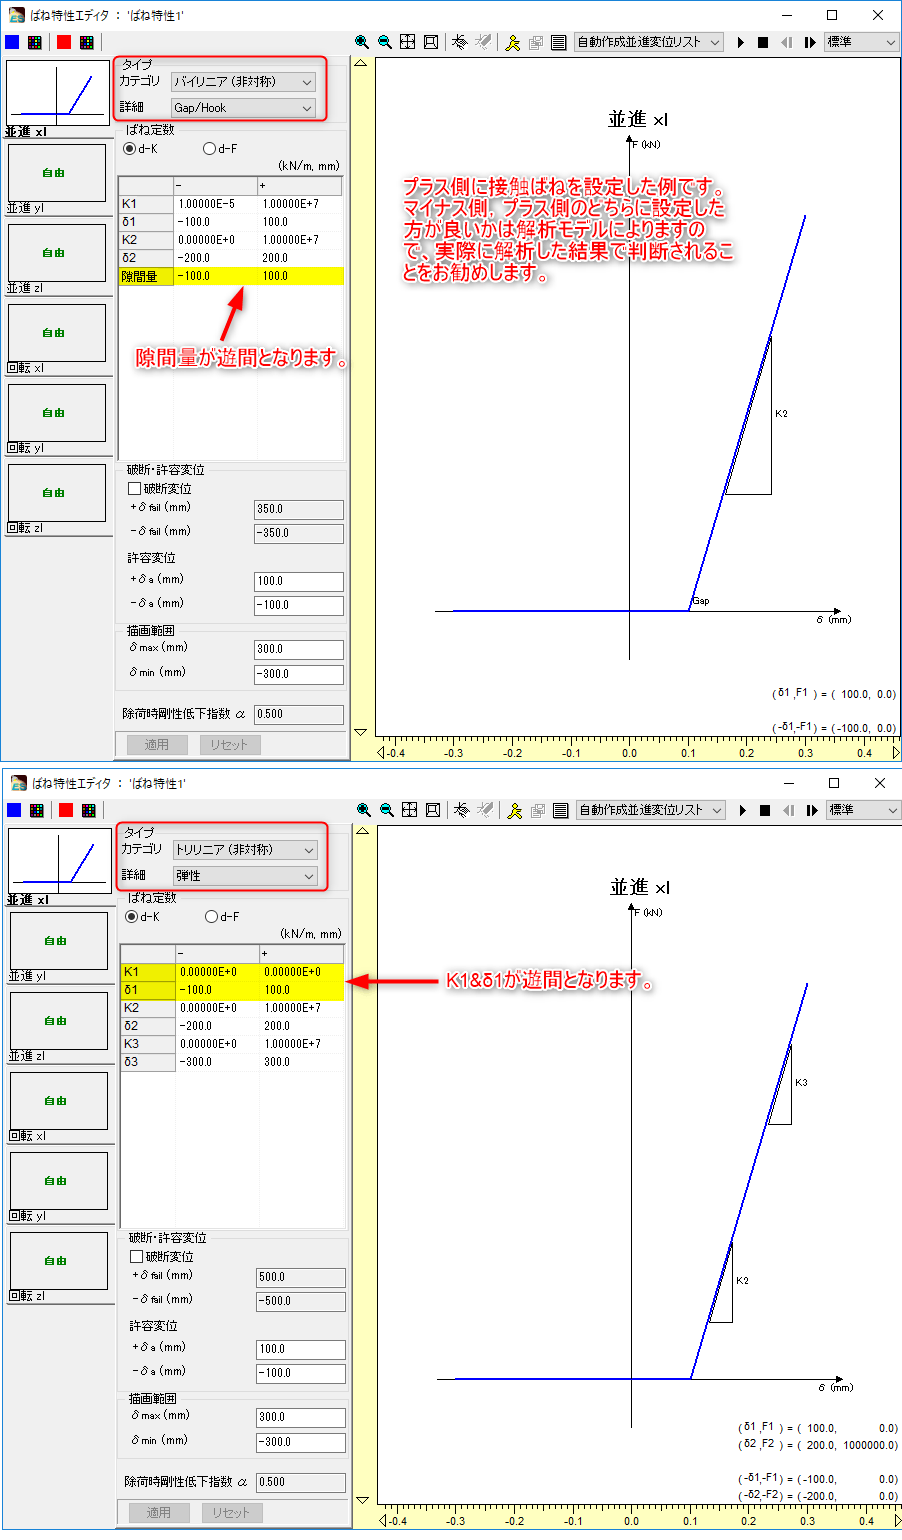Image resolution: width=902 pixels, height=1540 pixels.
Task: Open 自動作成並進変位リスト dropdown in upper window
Action: coord(648,42)
